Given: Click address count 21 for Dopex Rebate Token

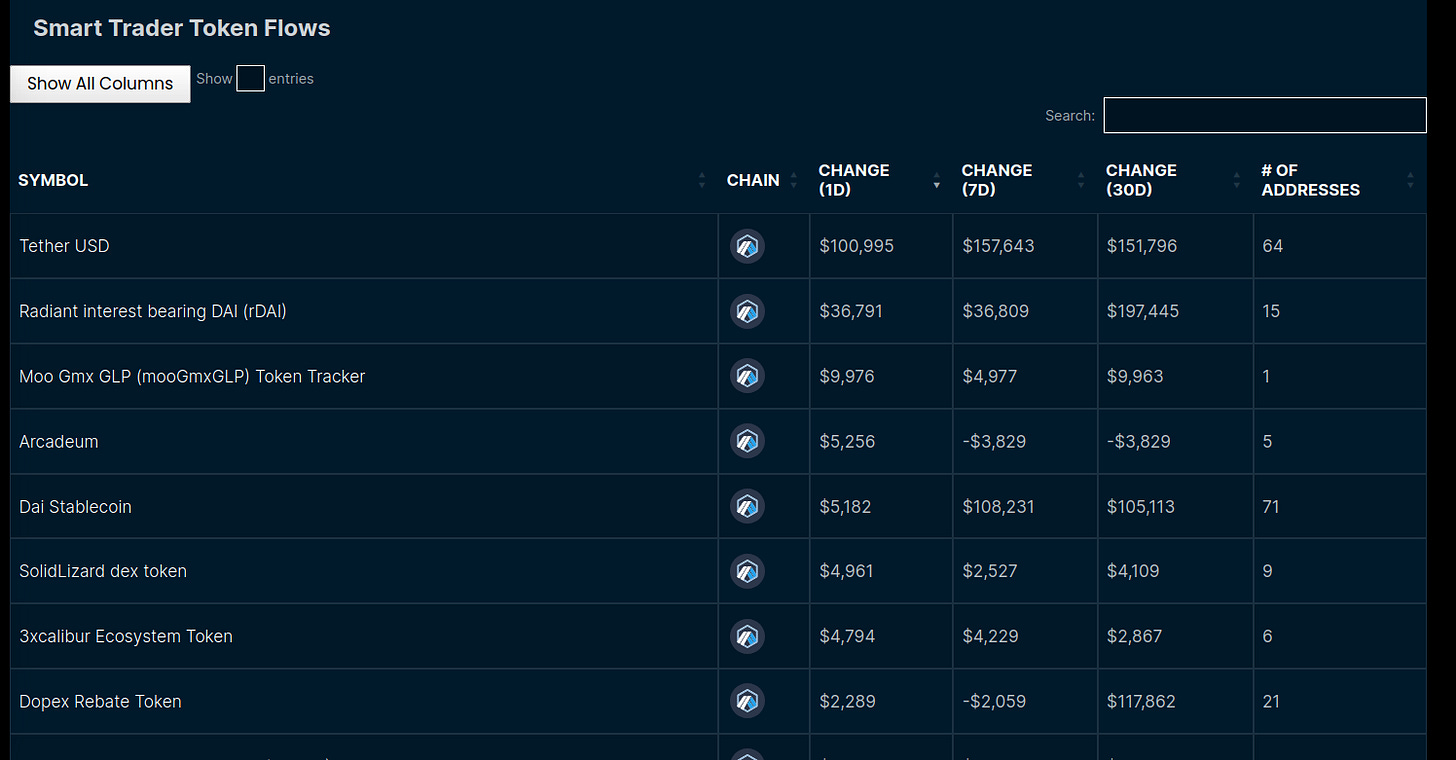Looking at the screenshot, I should (1271, 701).
